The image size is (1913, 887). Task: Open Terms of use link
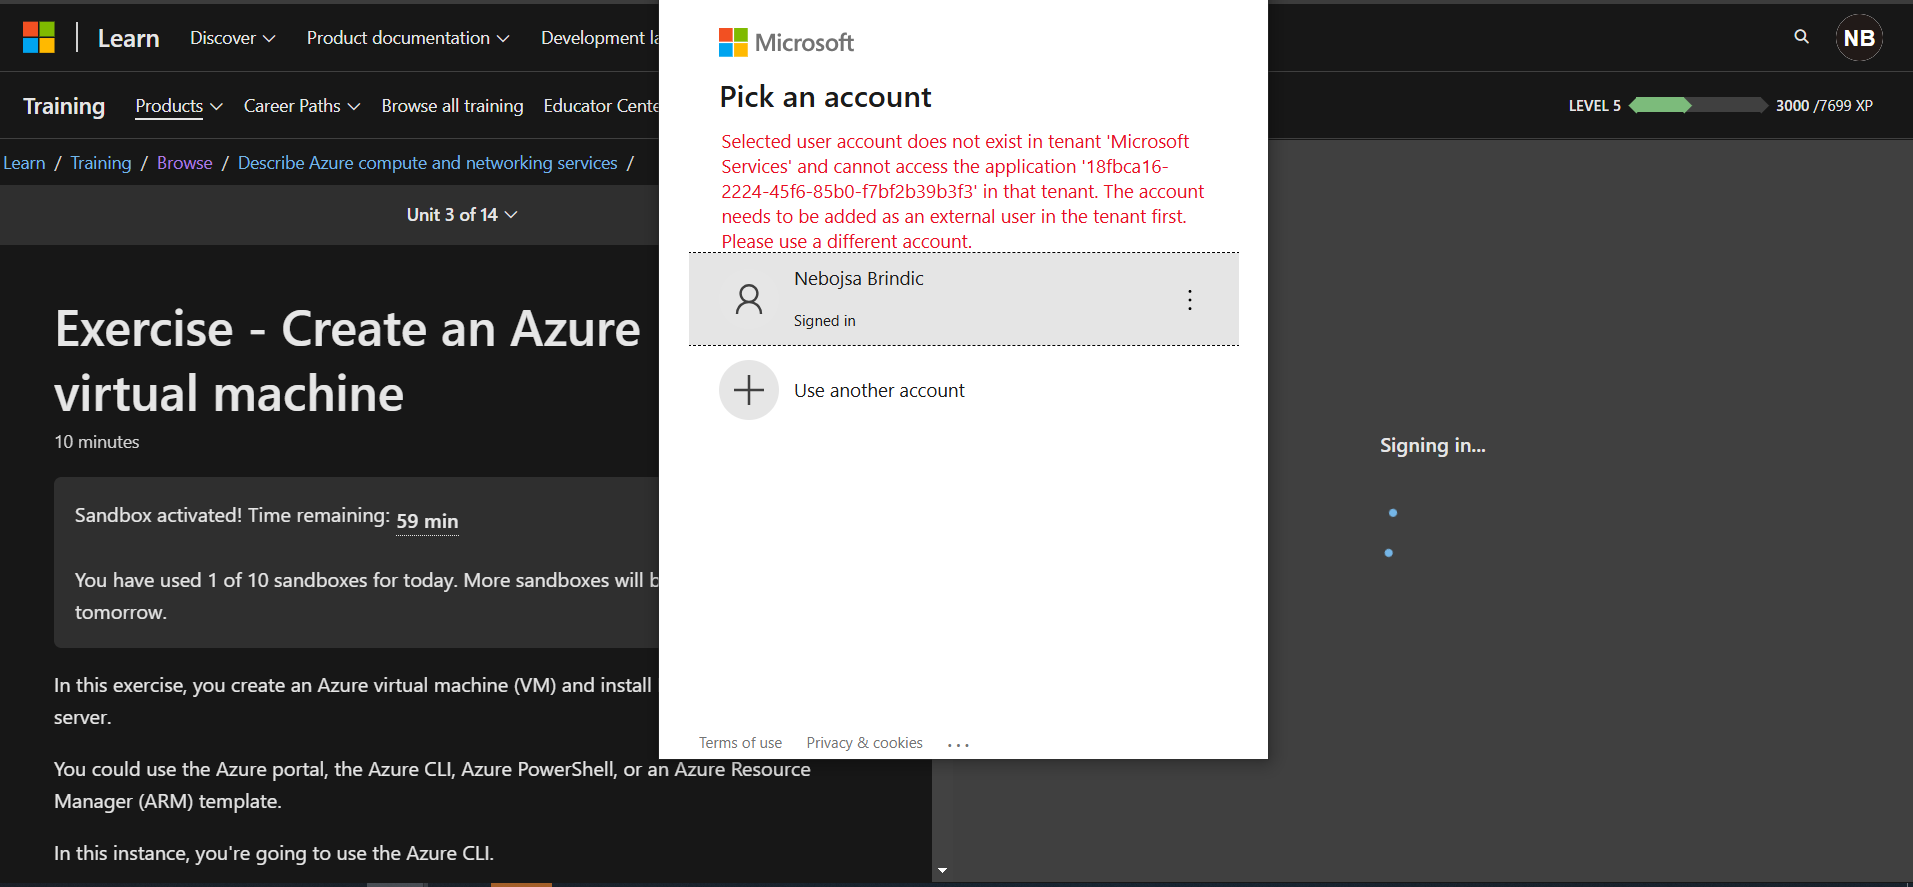point(740,743)
